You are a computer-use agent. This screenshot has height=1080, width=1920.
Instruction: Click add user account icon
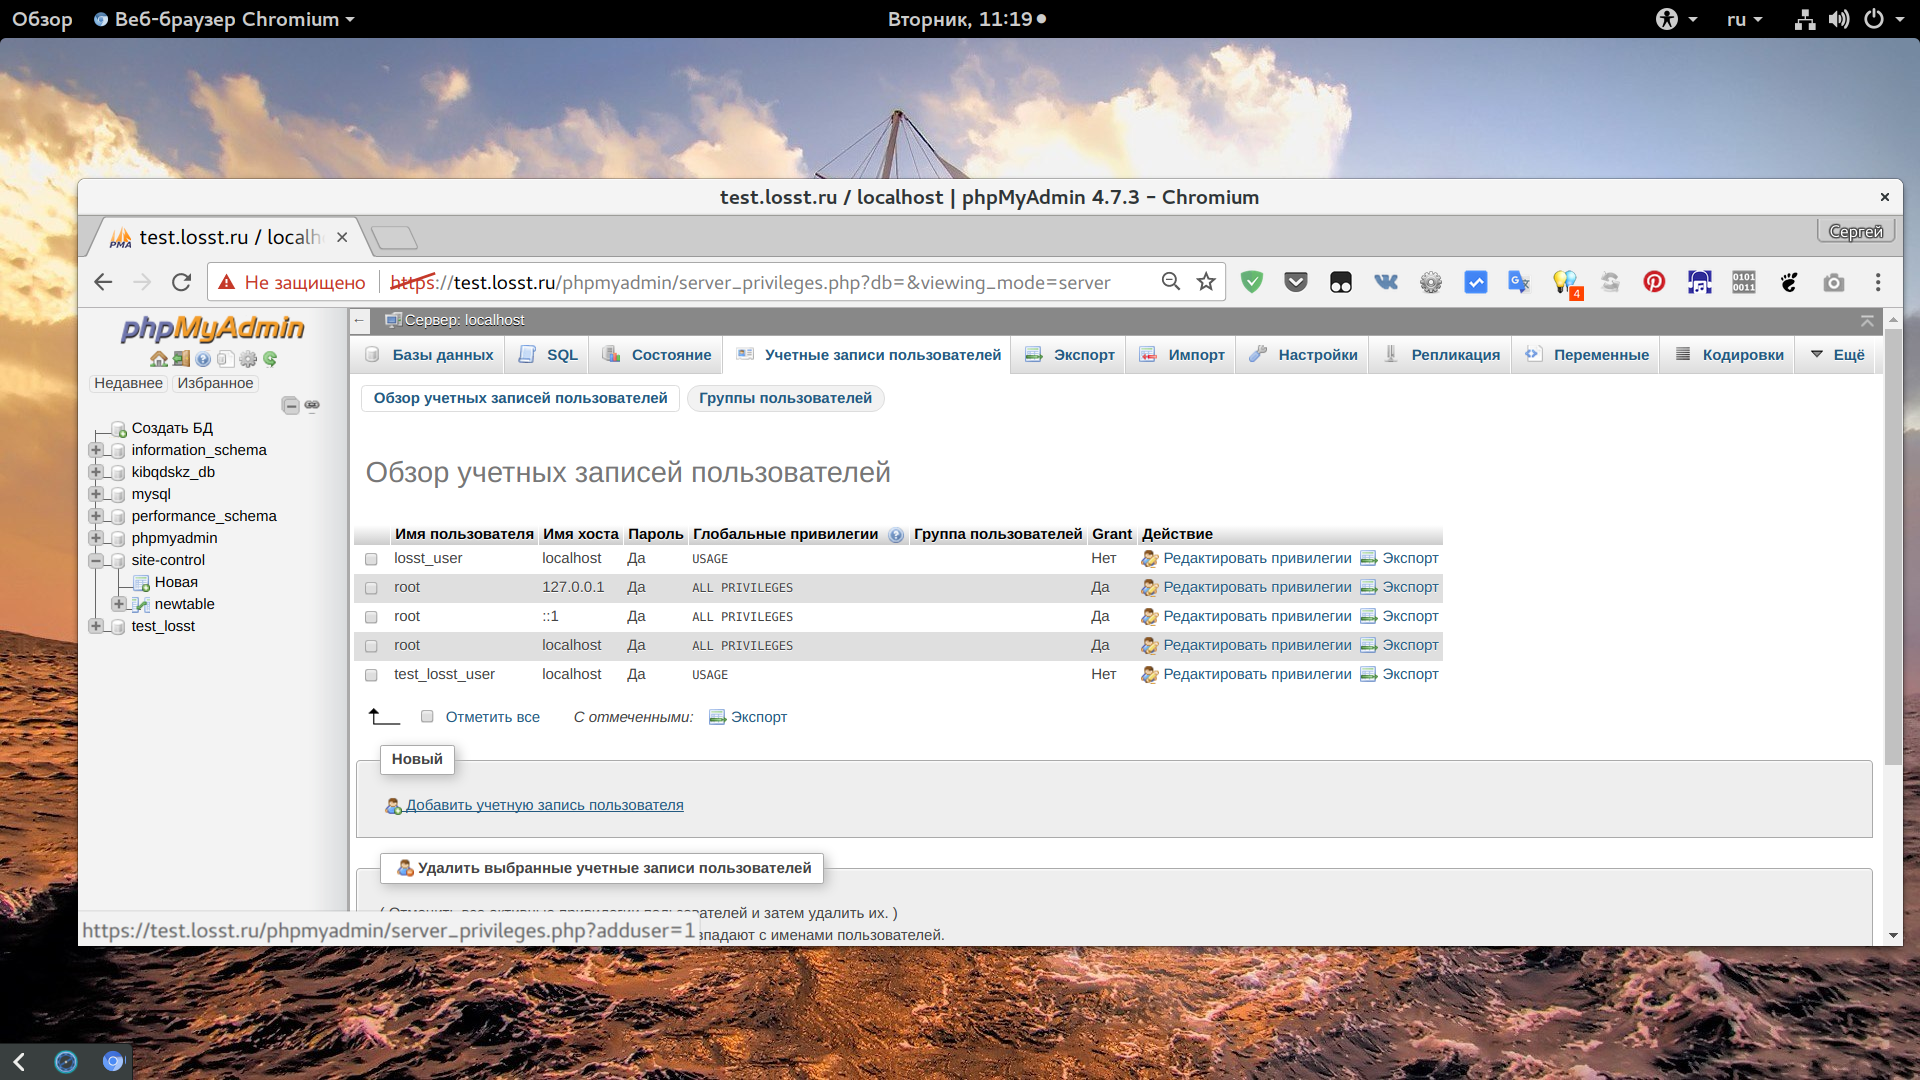[x=394, y=806]
